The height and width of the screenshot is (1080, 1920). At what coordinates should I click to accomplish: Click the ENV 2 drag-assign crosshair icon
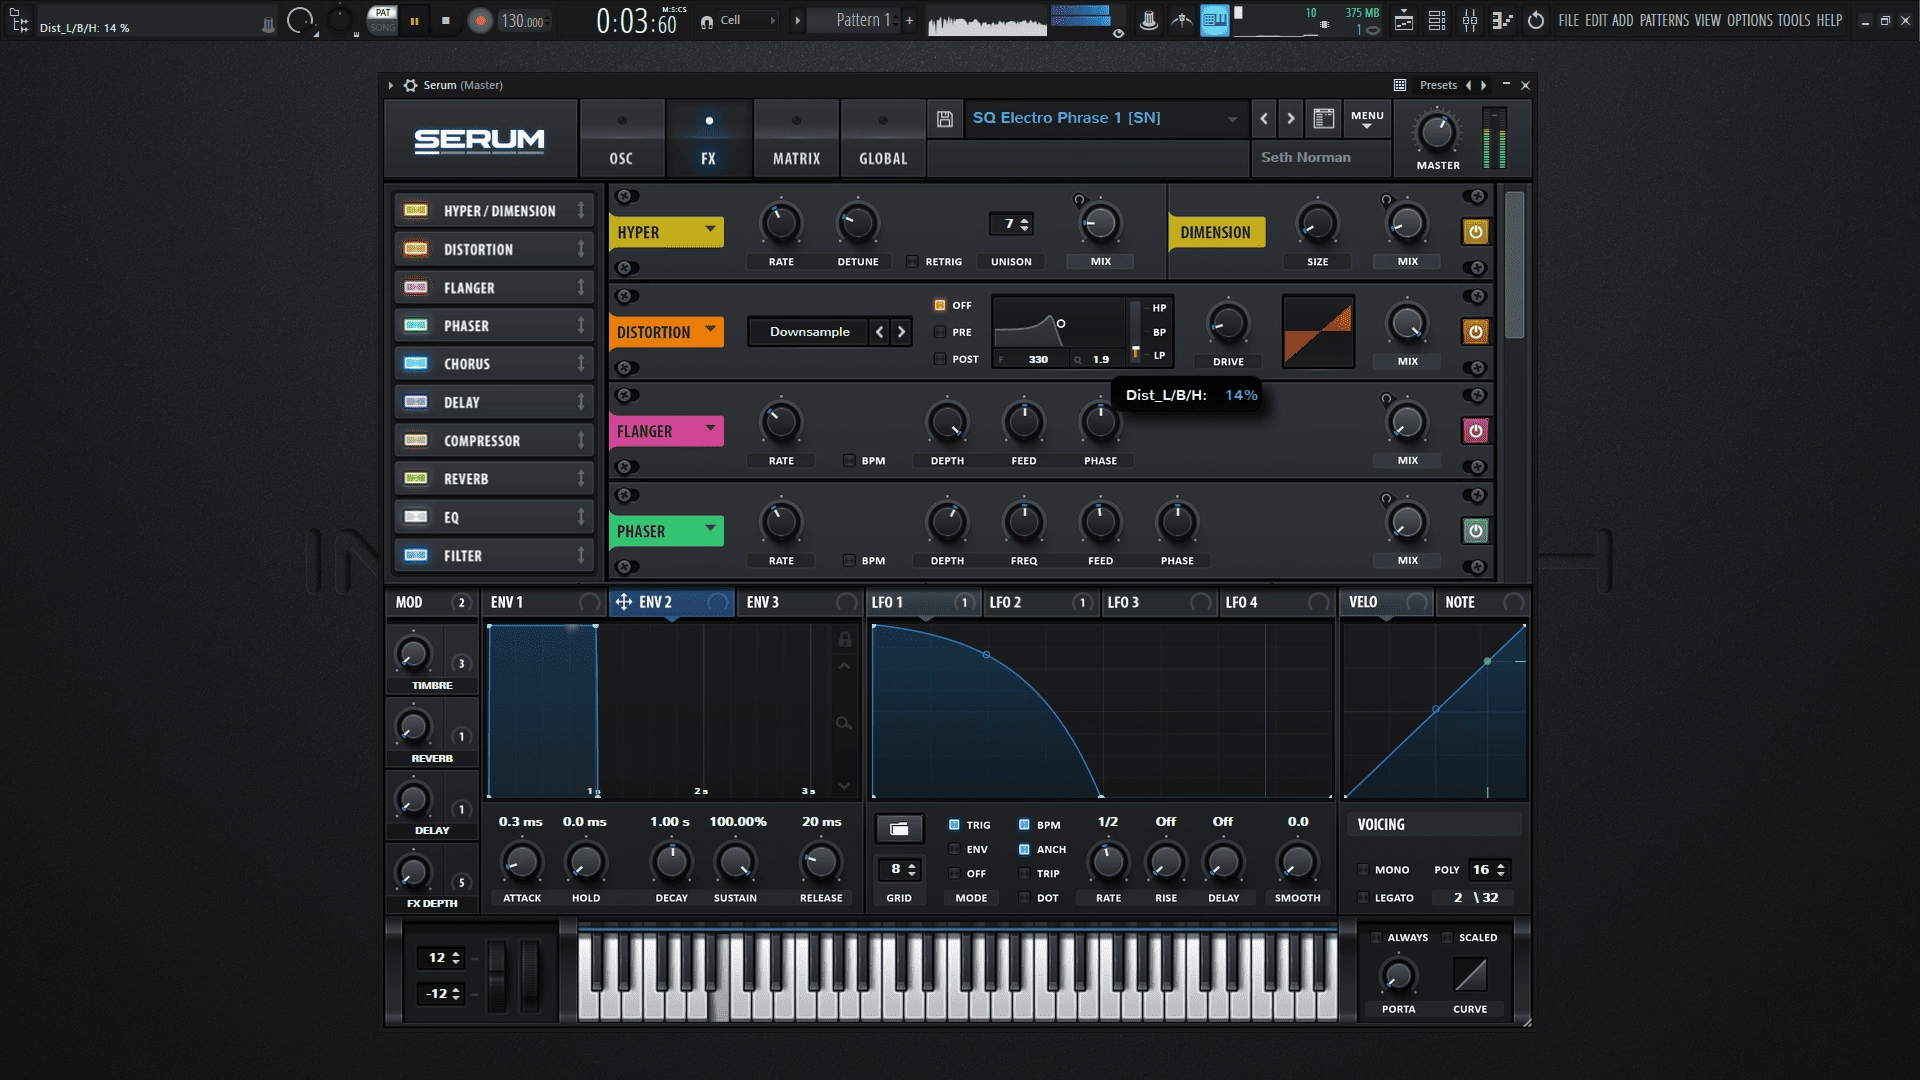623,602
